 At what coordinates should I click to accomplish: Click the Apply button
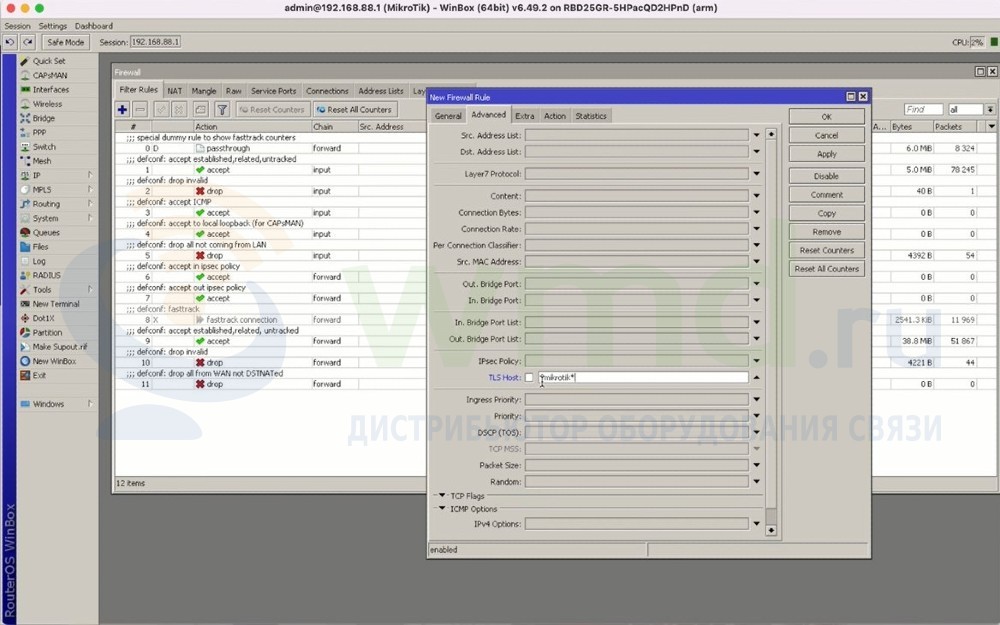[827, 154]
